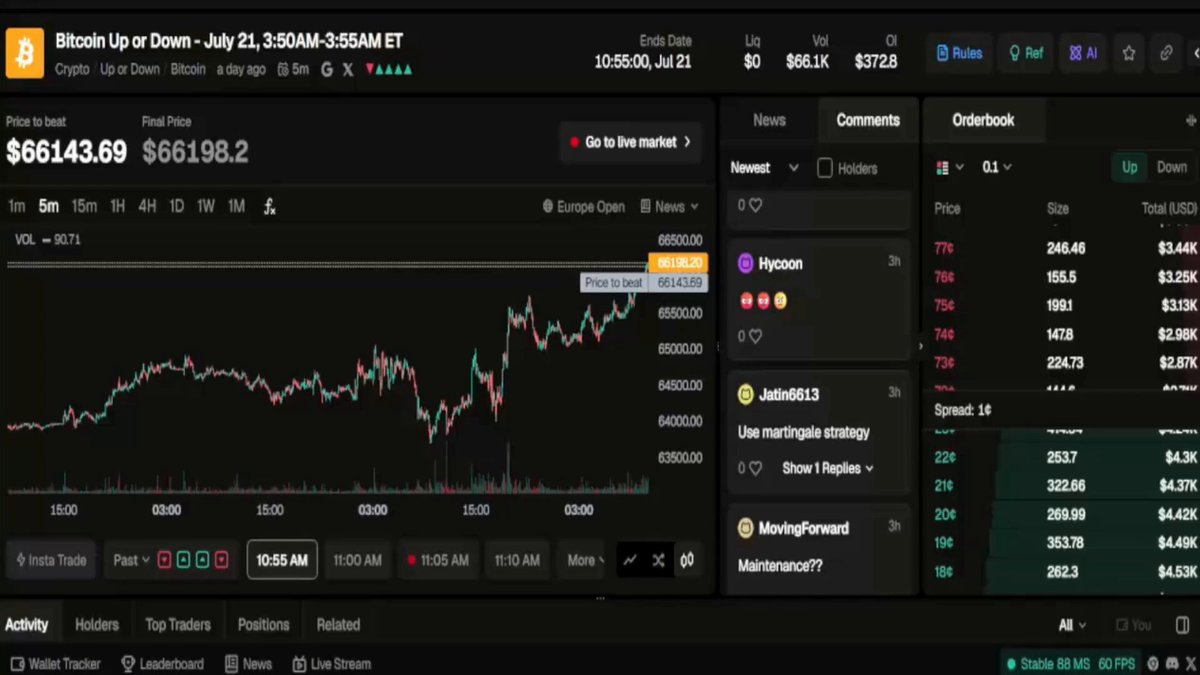The image size is (1200, 675).
Task: Select the line chart view icon
Action: (x=629, y=560)
